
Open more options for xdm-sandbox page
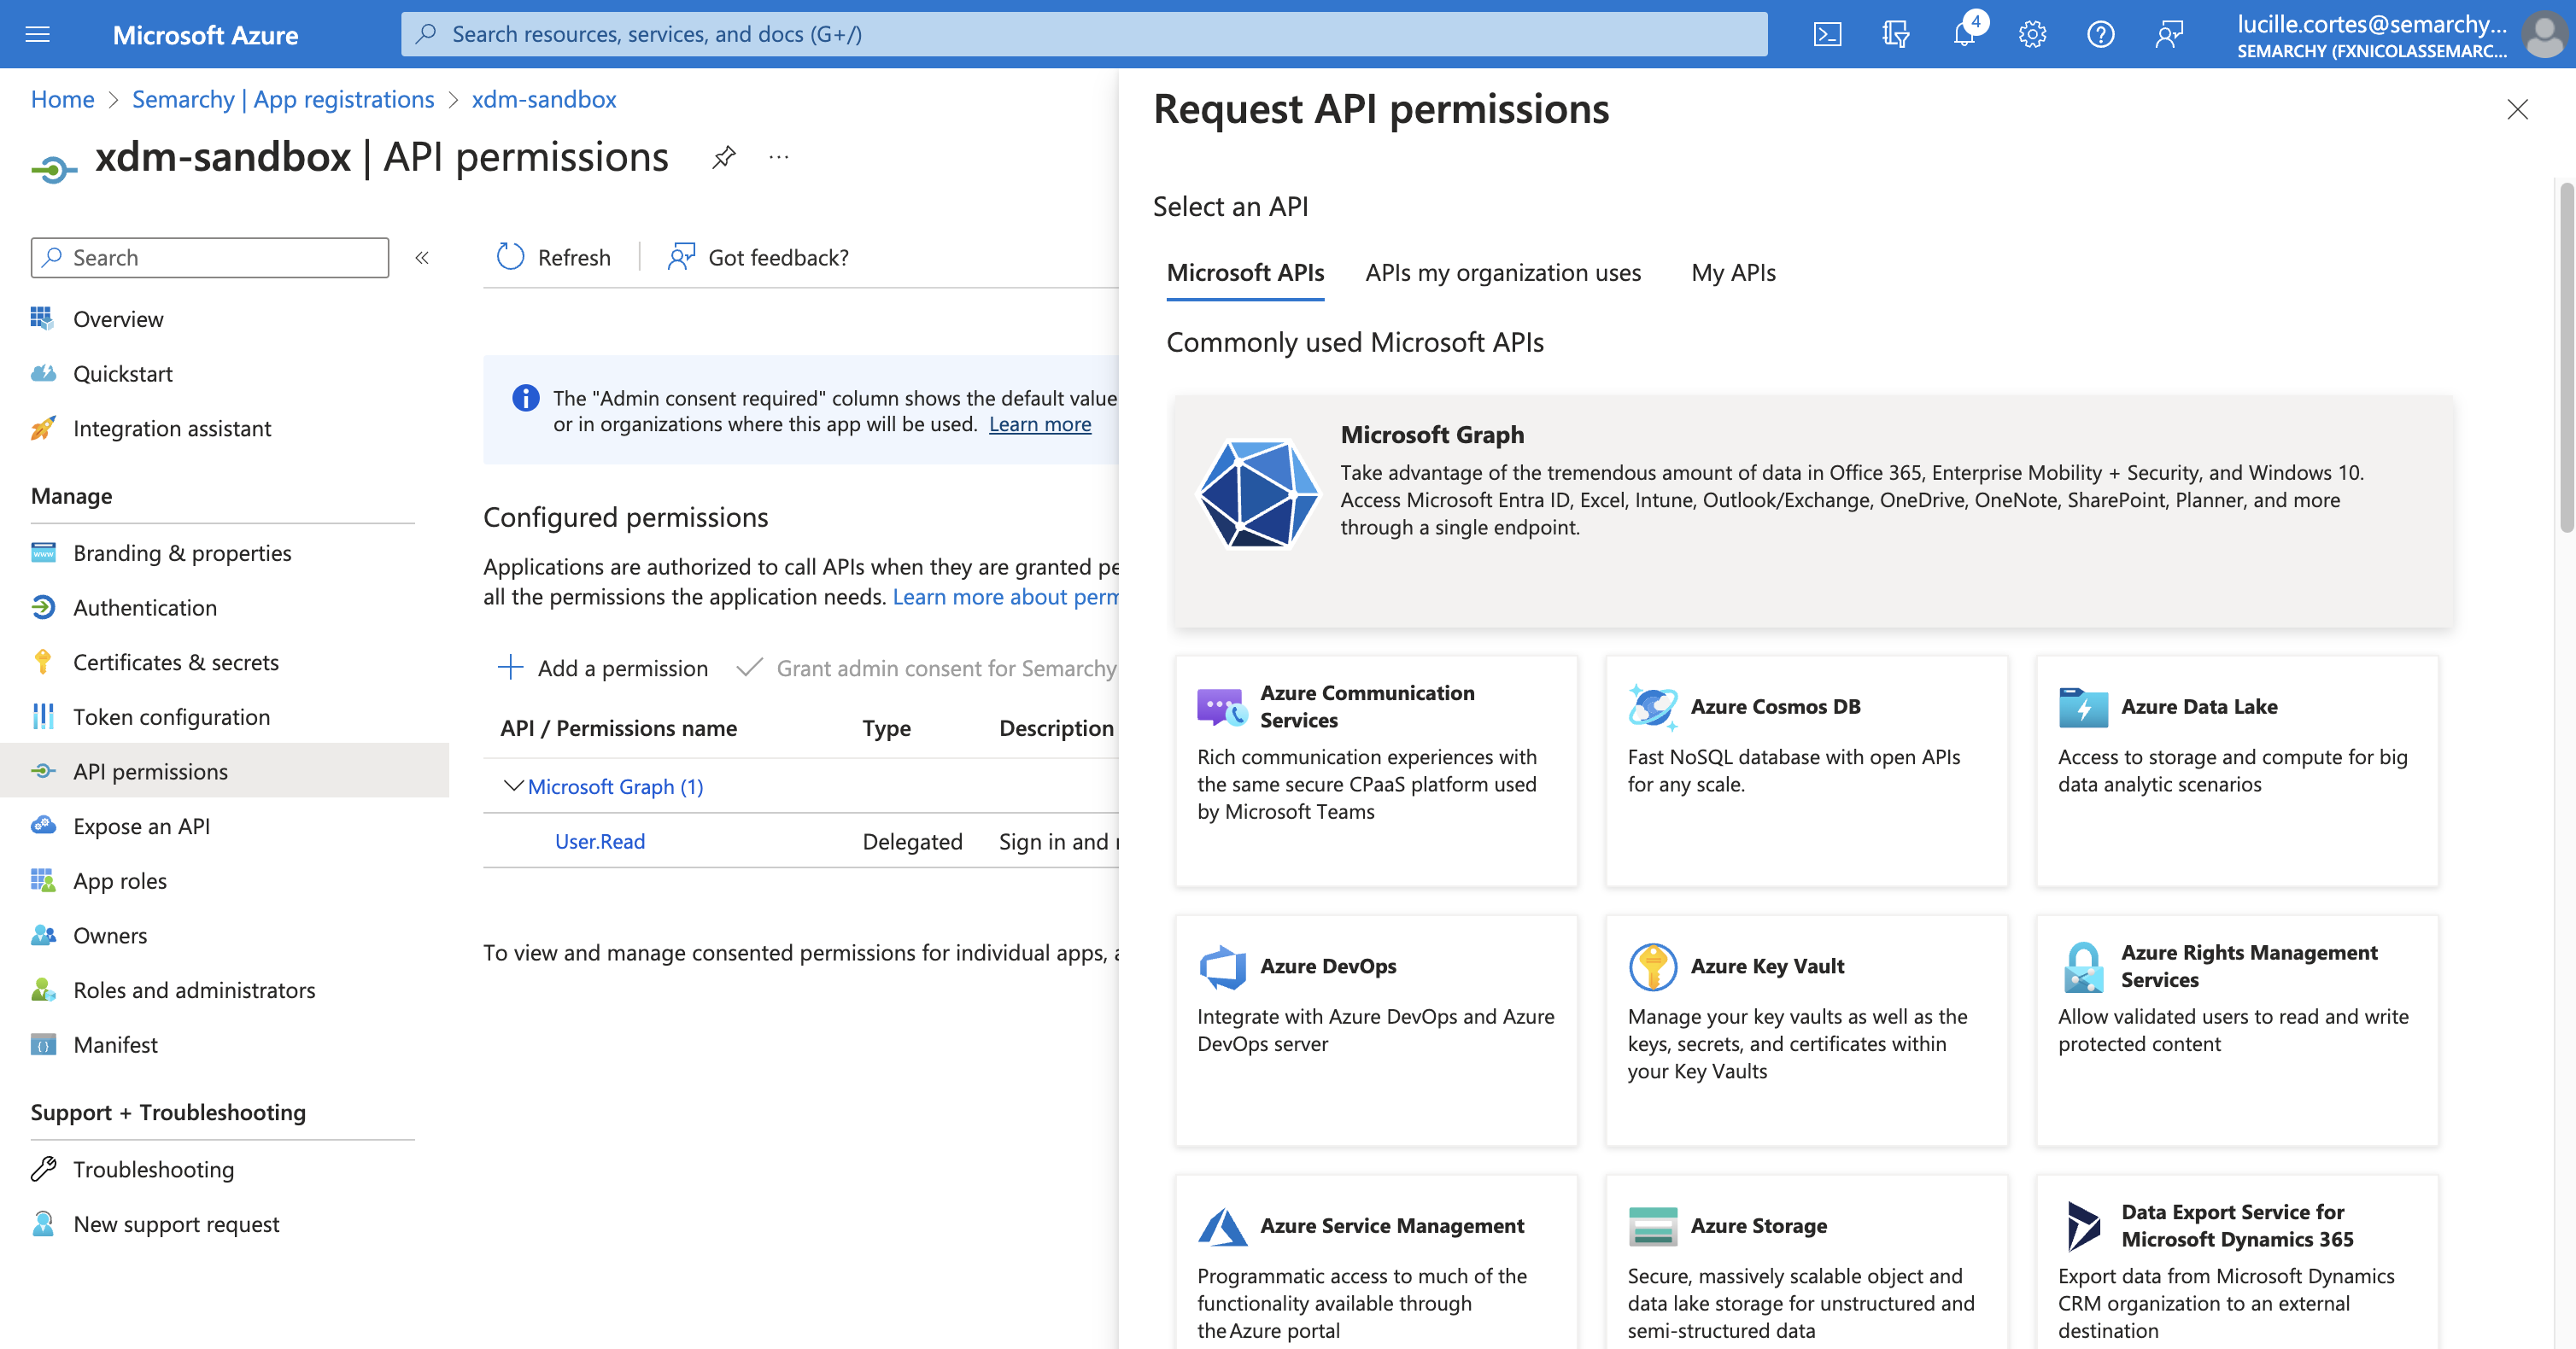[x=778, y=157]
